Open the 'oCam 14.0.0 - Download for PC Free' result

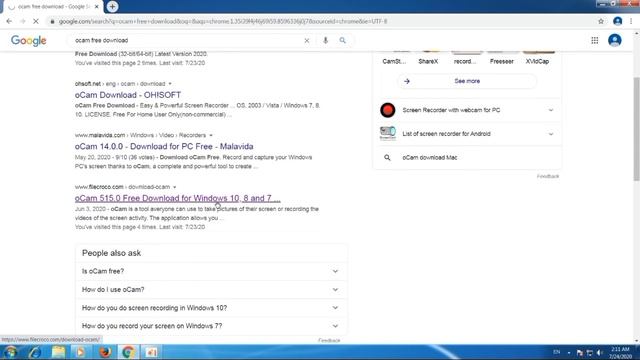pyautogui.click(x=164, y=146)
